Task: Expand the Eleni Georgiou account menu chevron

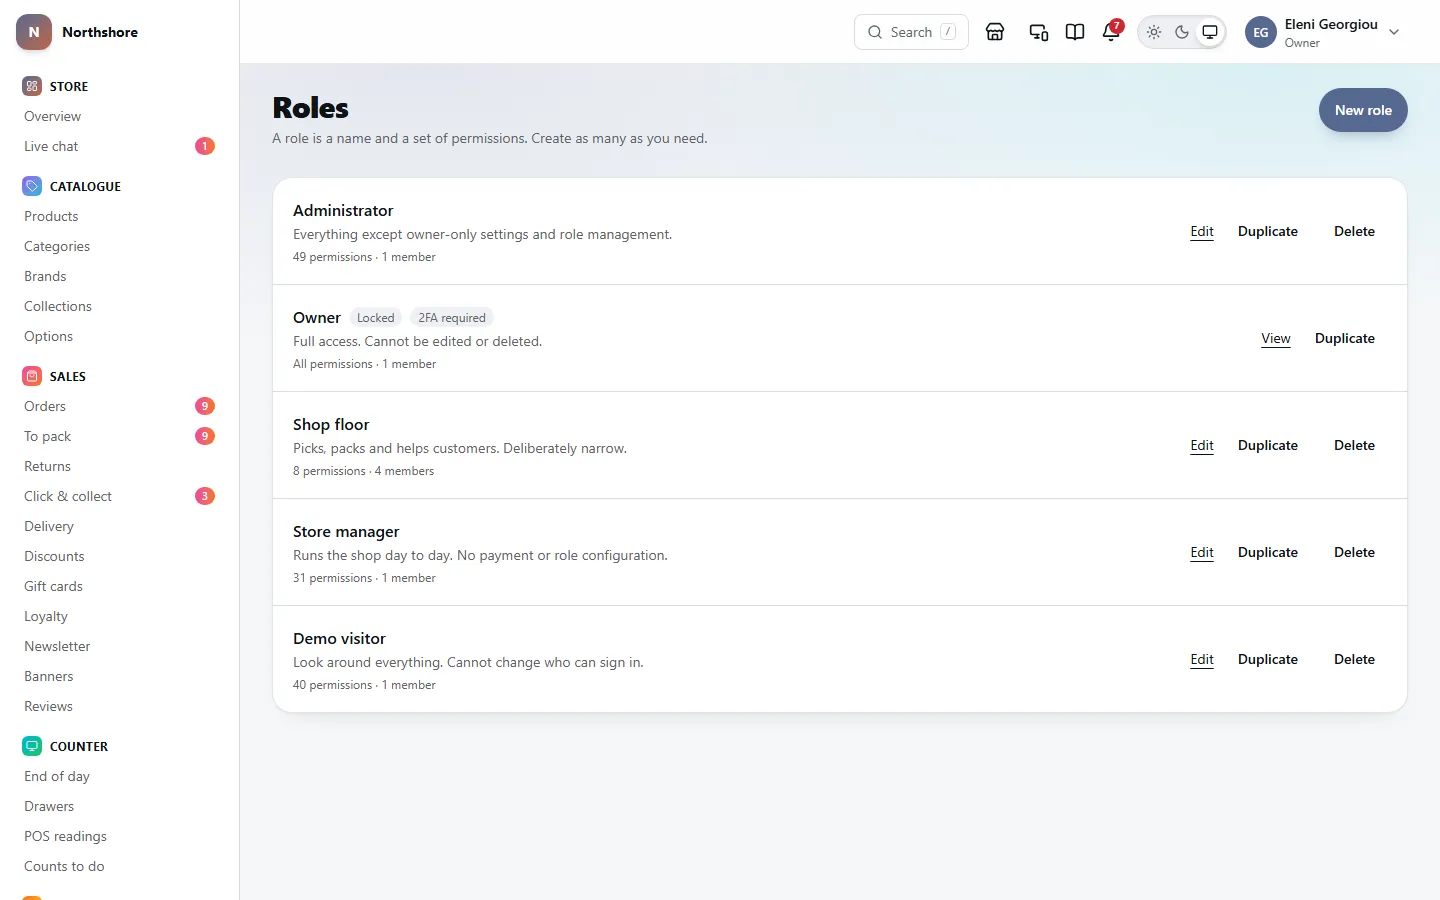Action: [x=1394, y=32]
